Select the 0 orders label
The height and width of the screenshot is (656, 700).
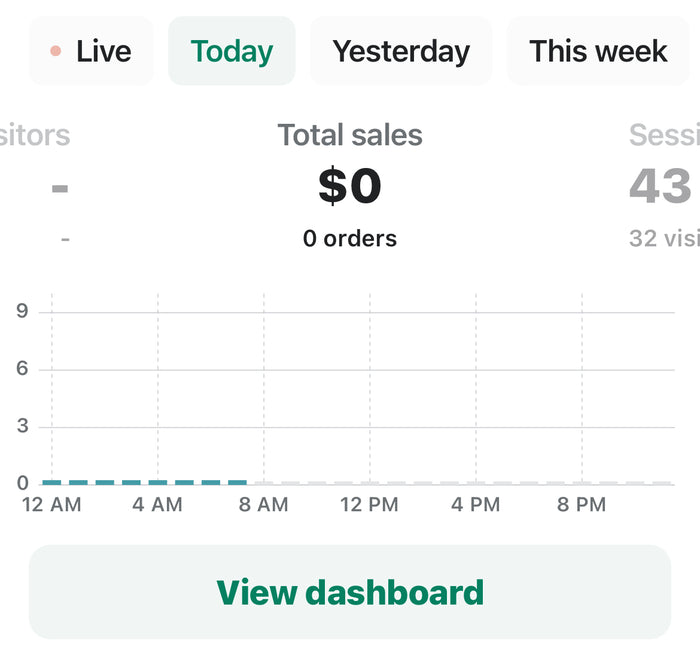350,239
